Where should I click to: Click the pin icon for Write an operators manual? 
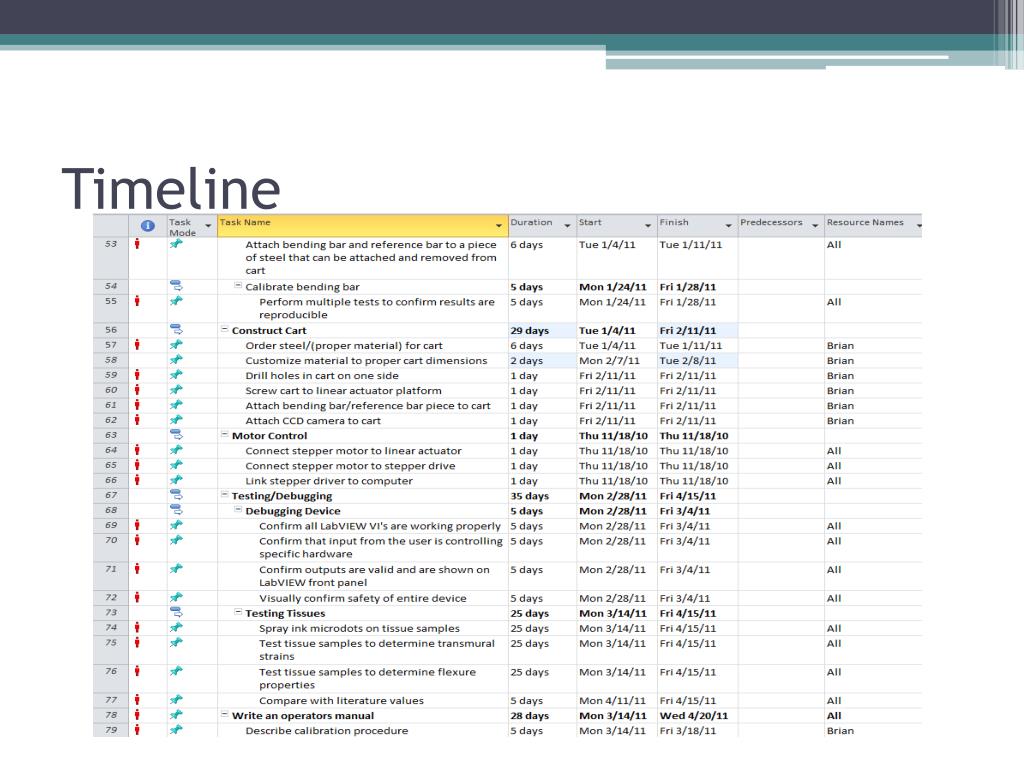click(x=176, y=714)
